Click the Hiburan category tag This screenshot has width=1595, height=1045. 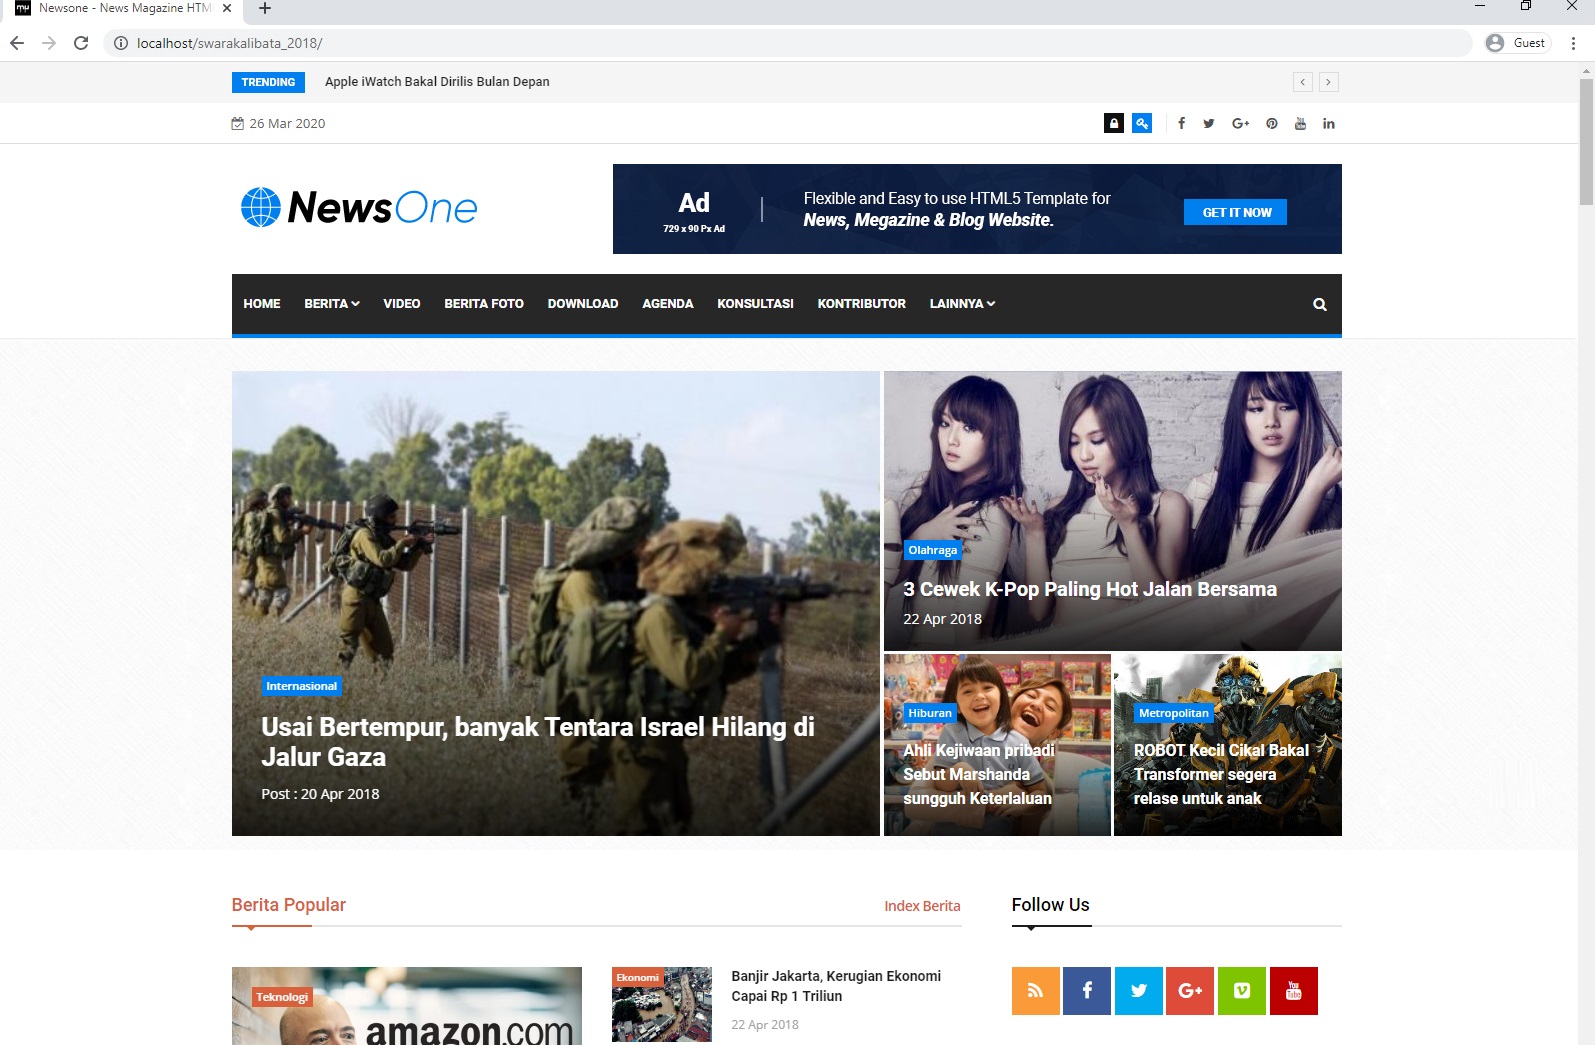tap(930, 713)
